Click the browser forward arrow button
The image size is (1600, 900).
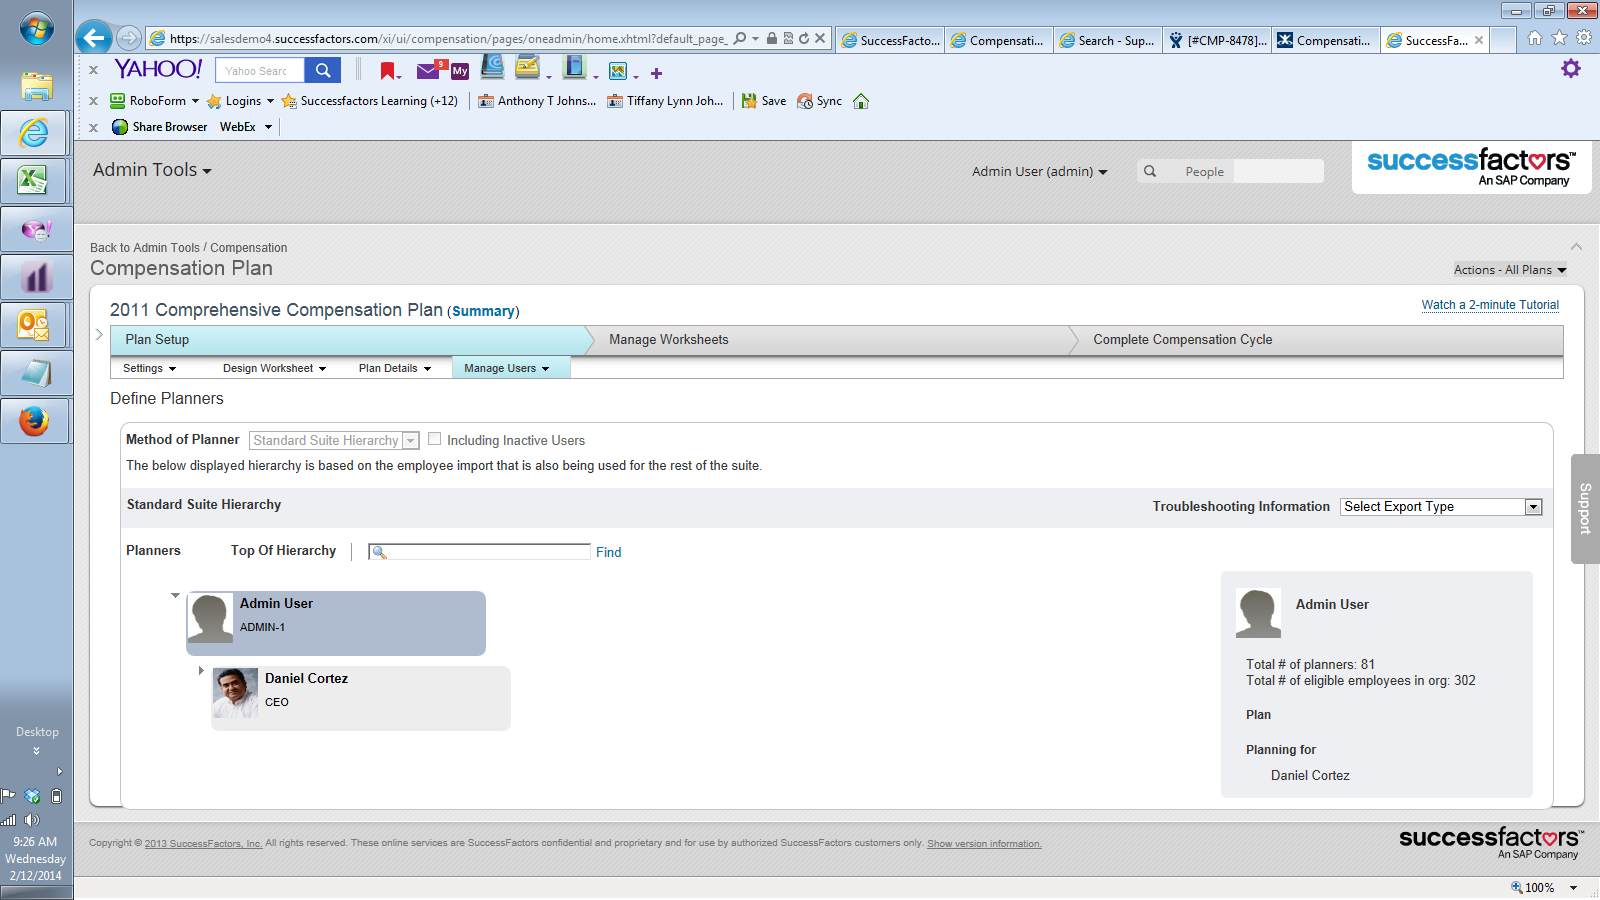(129, 38)
